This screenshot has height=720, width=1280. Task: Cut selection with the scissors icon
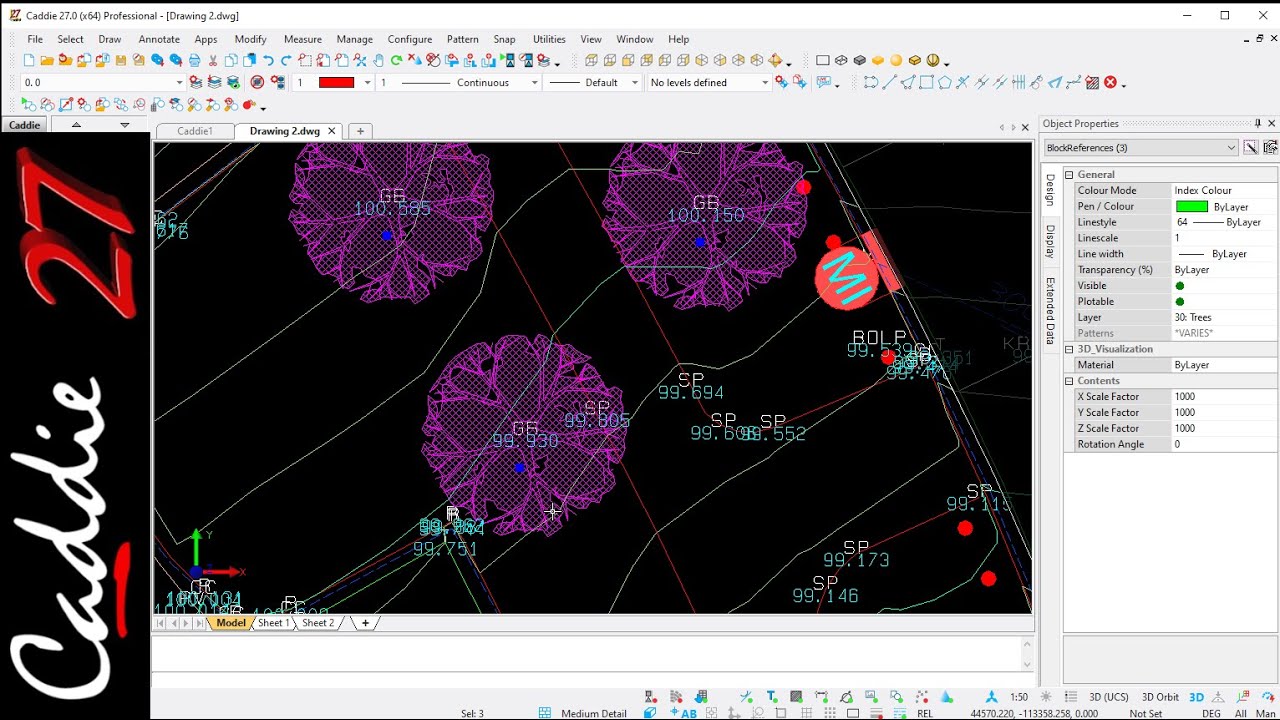[213, 61]
